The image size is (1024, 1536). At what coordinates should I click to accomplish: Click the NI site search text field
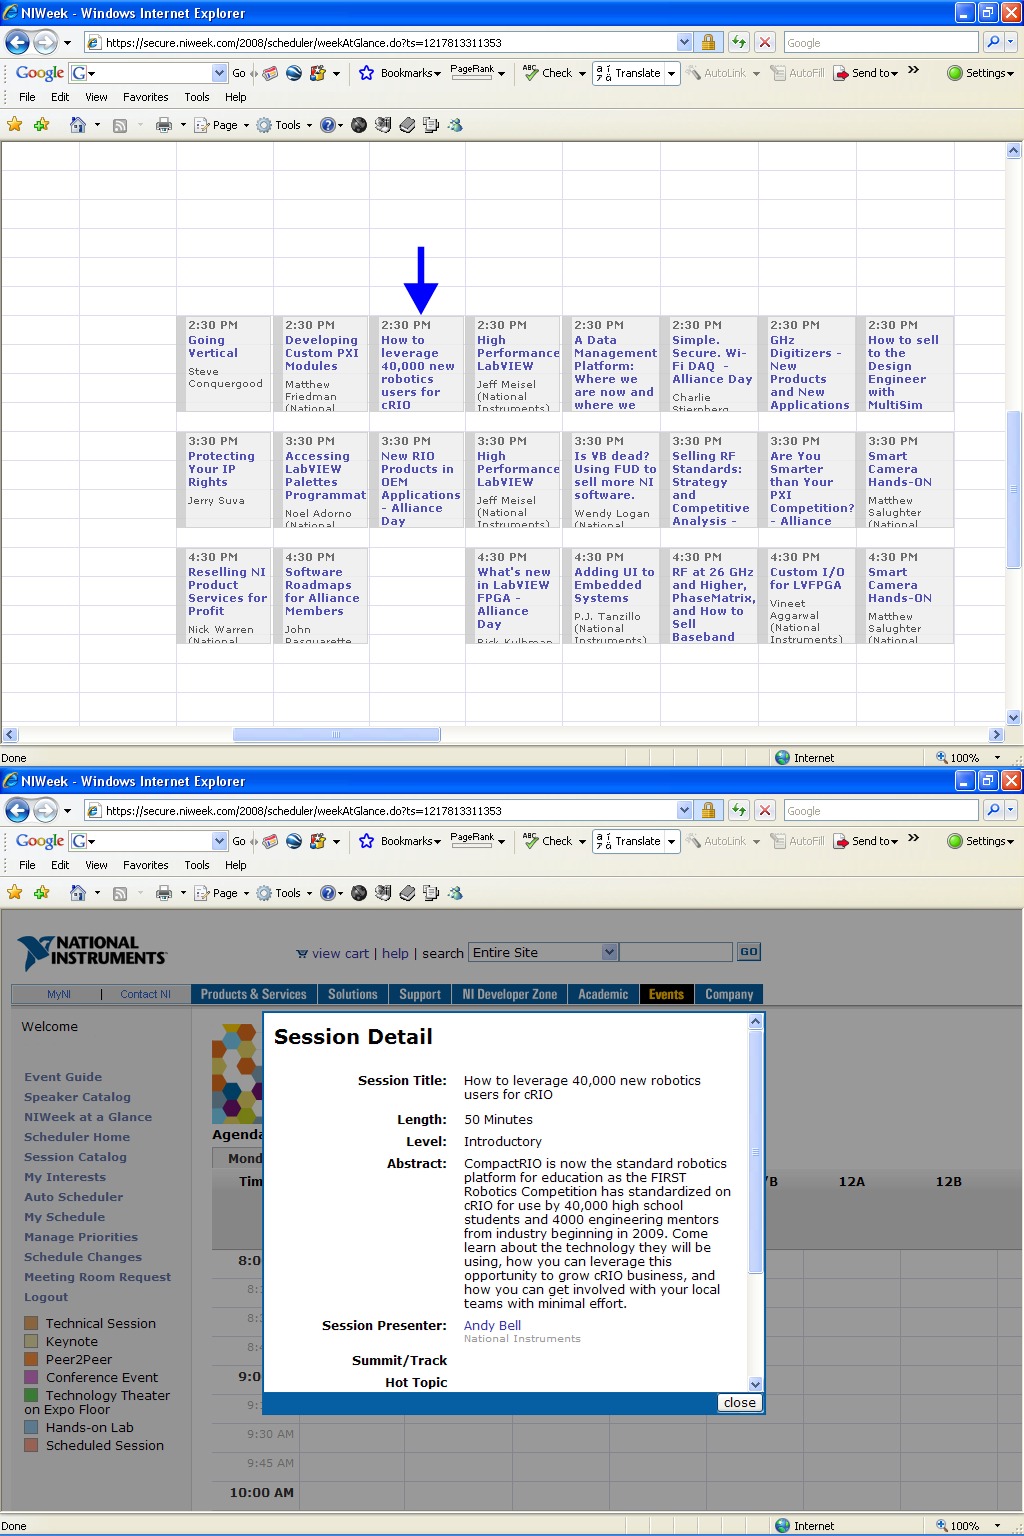tap(677, 952)
